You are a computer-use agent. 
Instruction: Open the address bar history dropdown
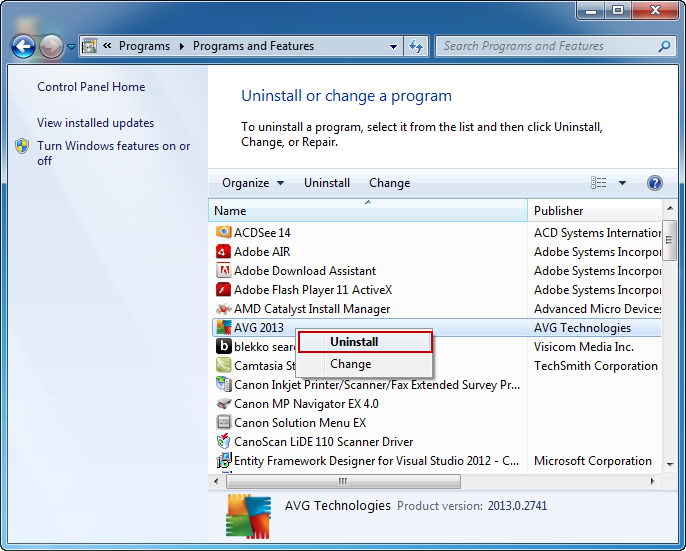(x=393, y=46)
